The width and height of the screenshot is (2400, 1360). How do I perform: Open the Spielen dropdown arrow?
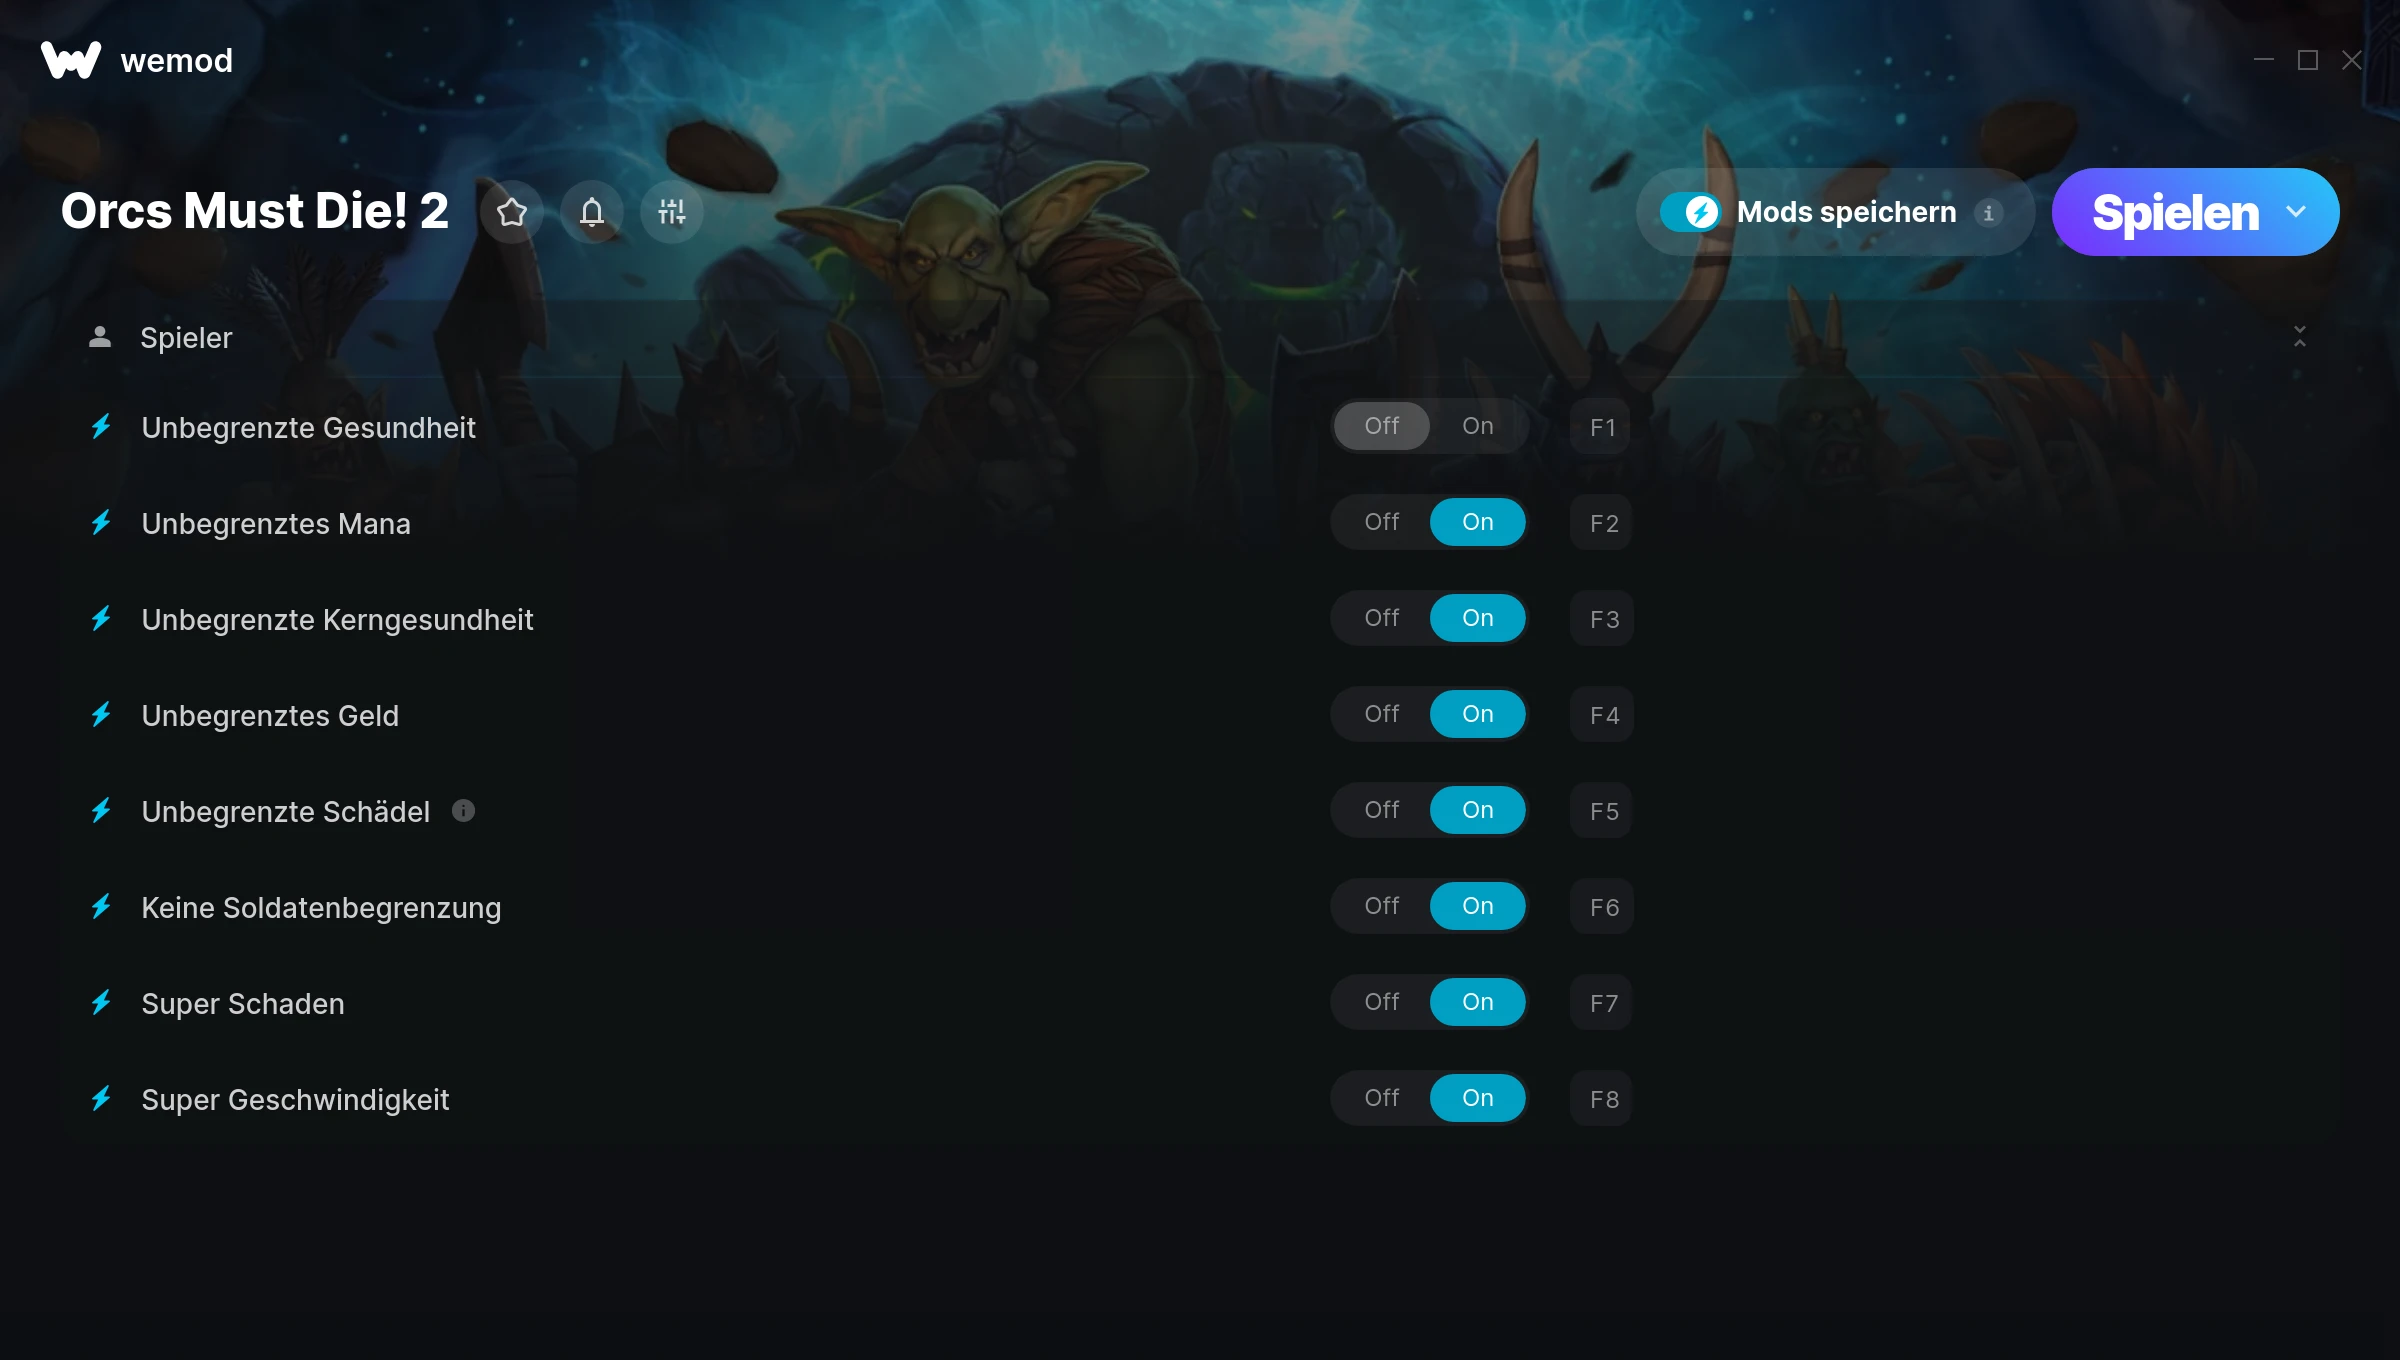coord(2296,212)
